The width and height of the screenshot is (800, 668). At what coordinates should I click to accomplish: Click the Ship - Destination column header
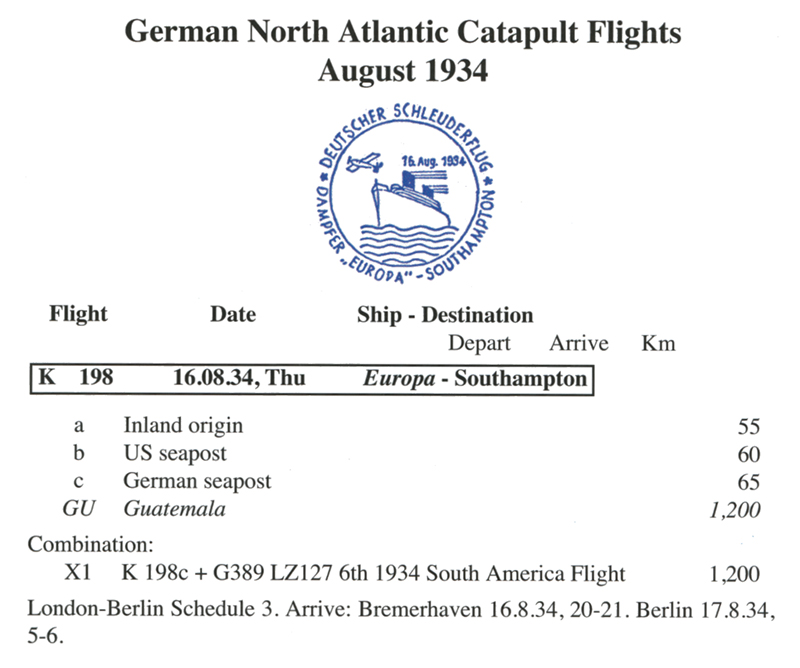coord(445,315)
